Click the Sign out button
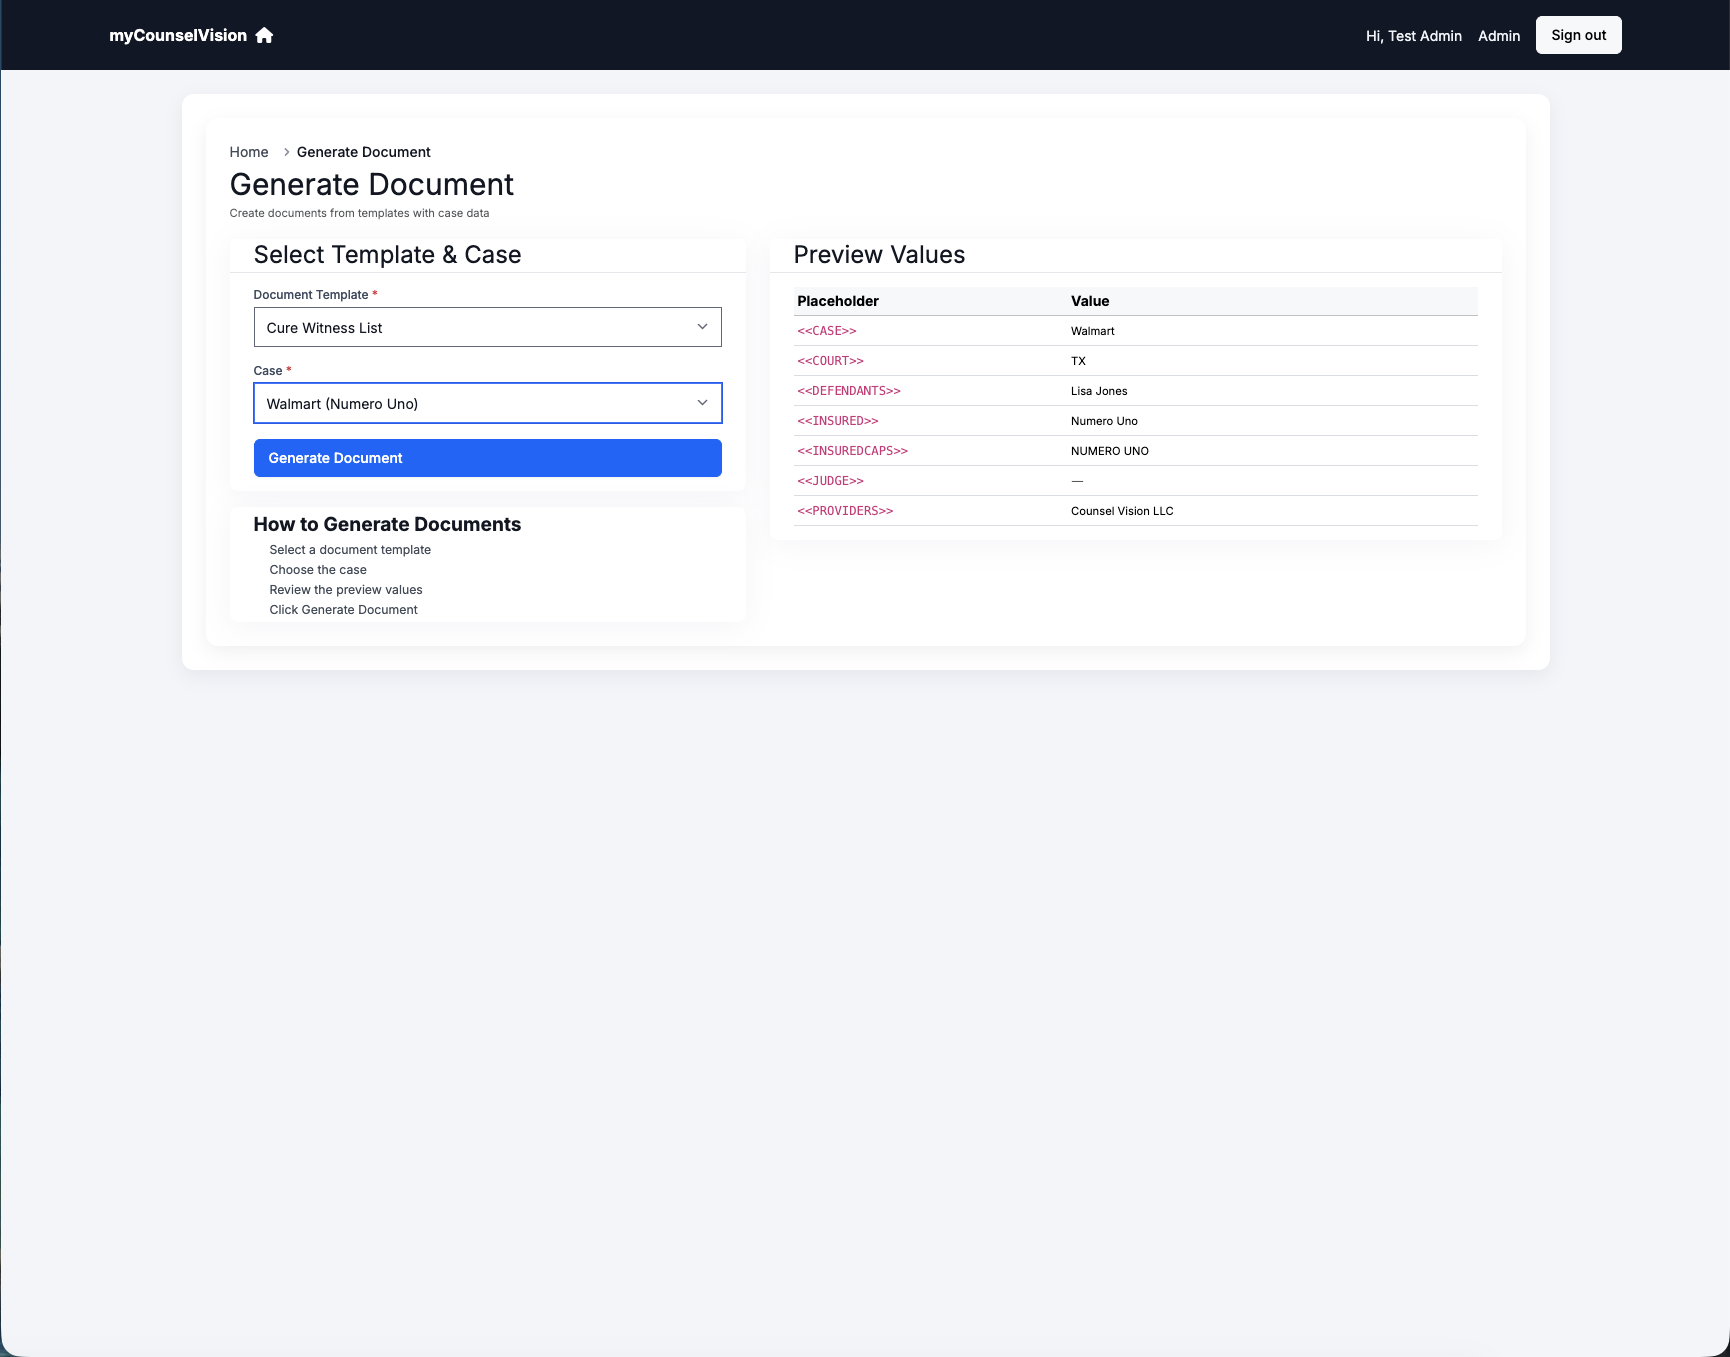The width and height of the screenshot is (1730, 1357). pyautogui.click(x=1578, y=35)
